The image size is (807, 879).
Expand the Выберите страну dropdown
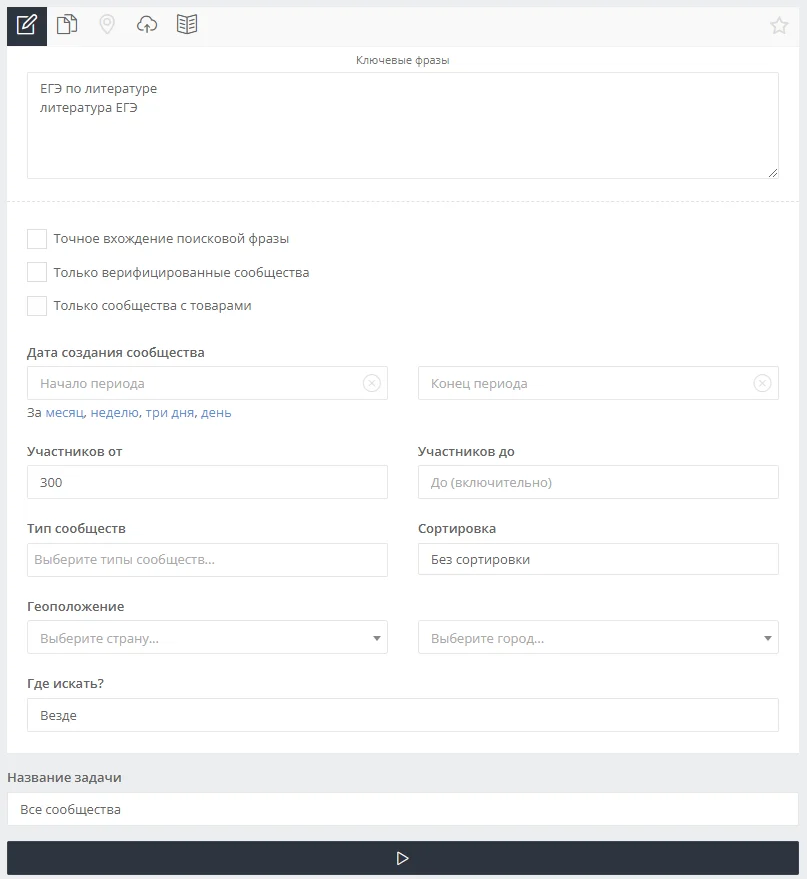(x=207, y=637)
